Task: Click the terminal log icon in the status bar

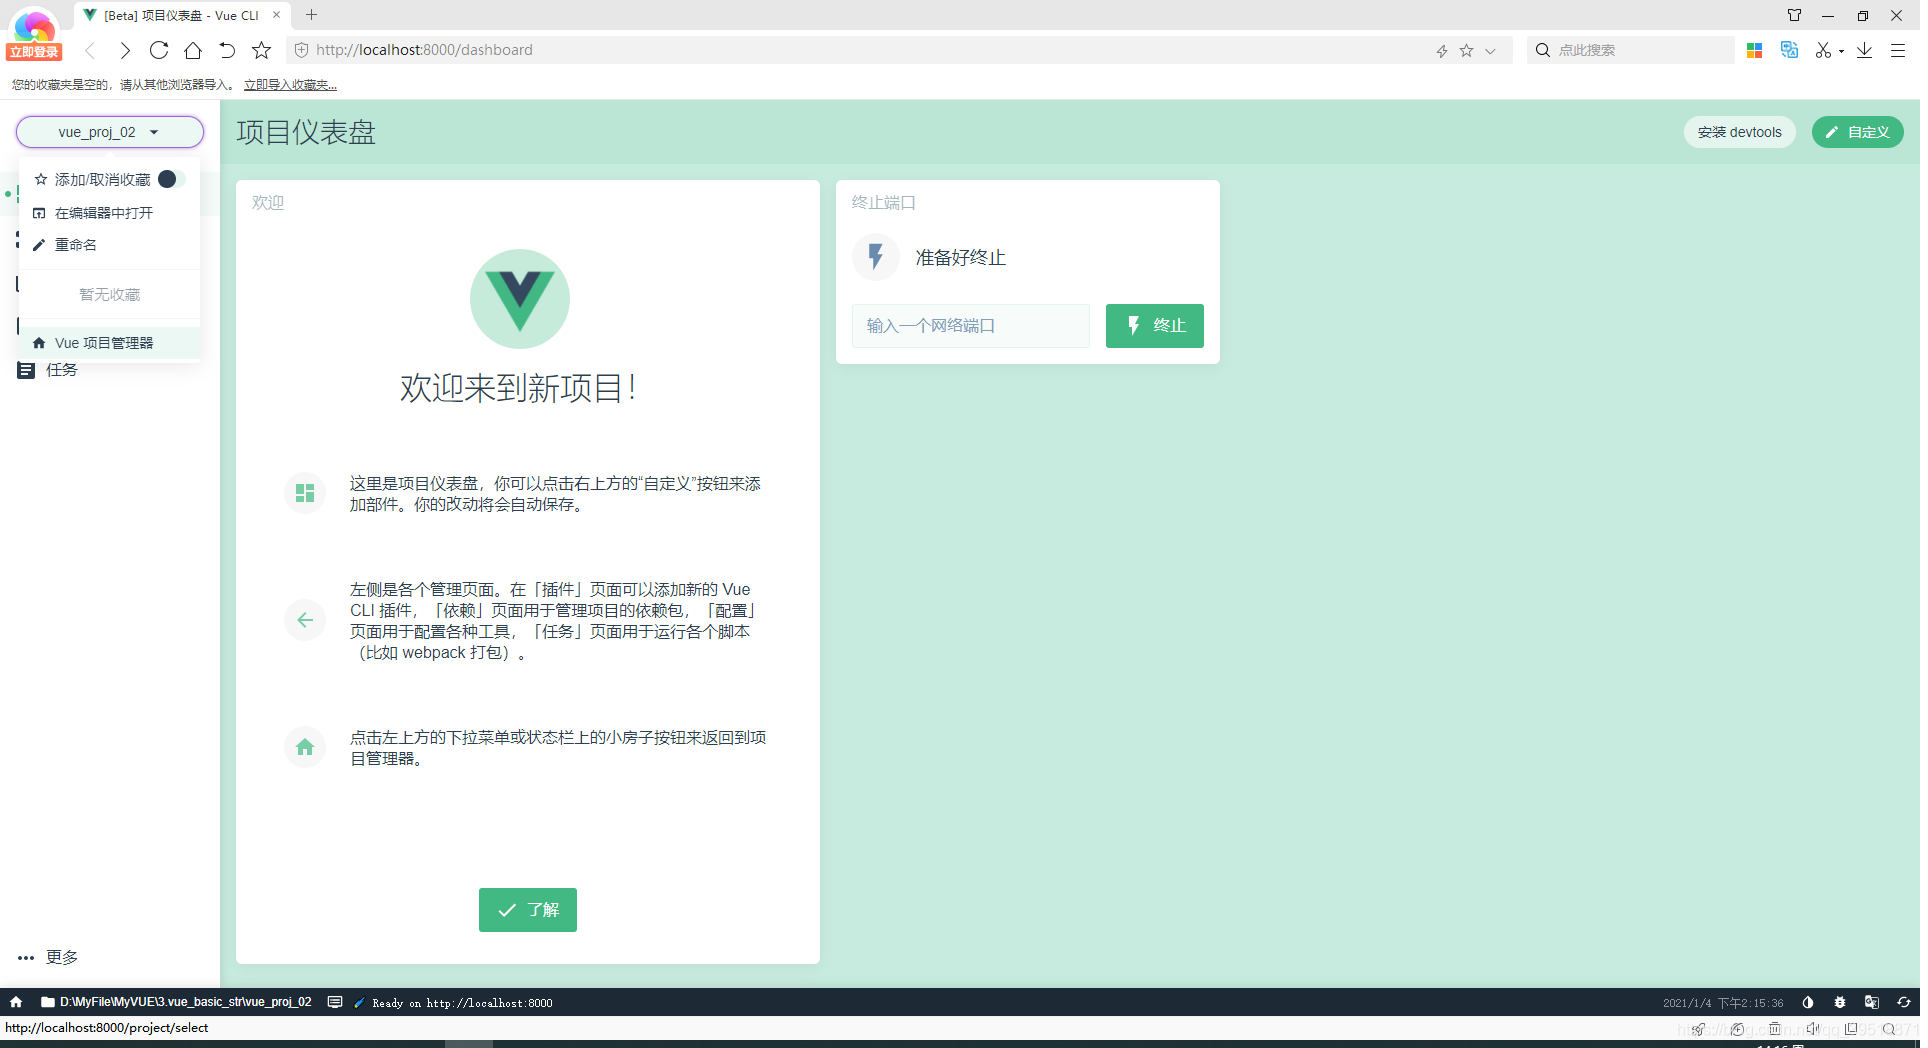Action: click(x=336, y=1002)
